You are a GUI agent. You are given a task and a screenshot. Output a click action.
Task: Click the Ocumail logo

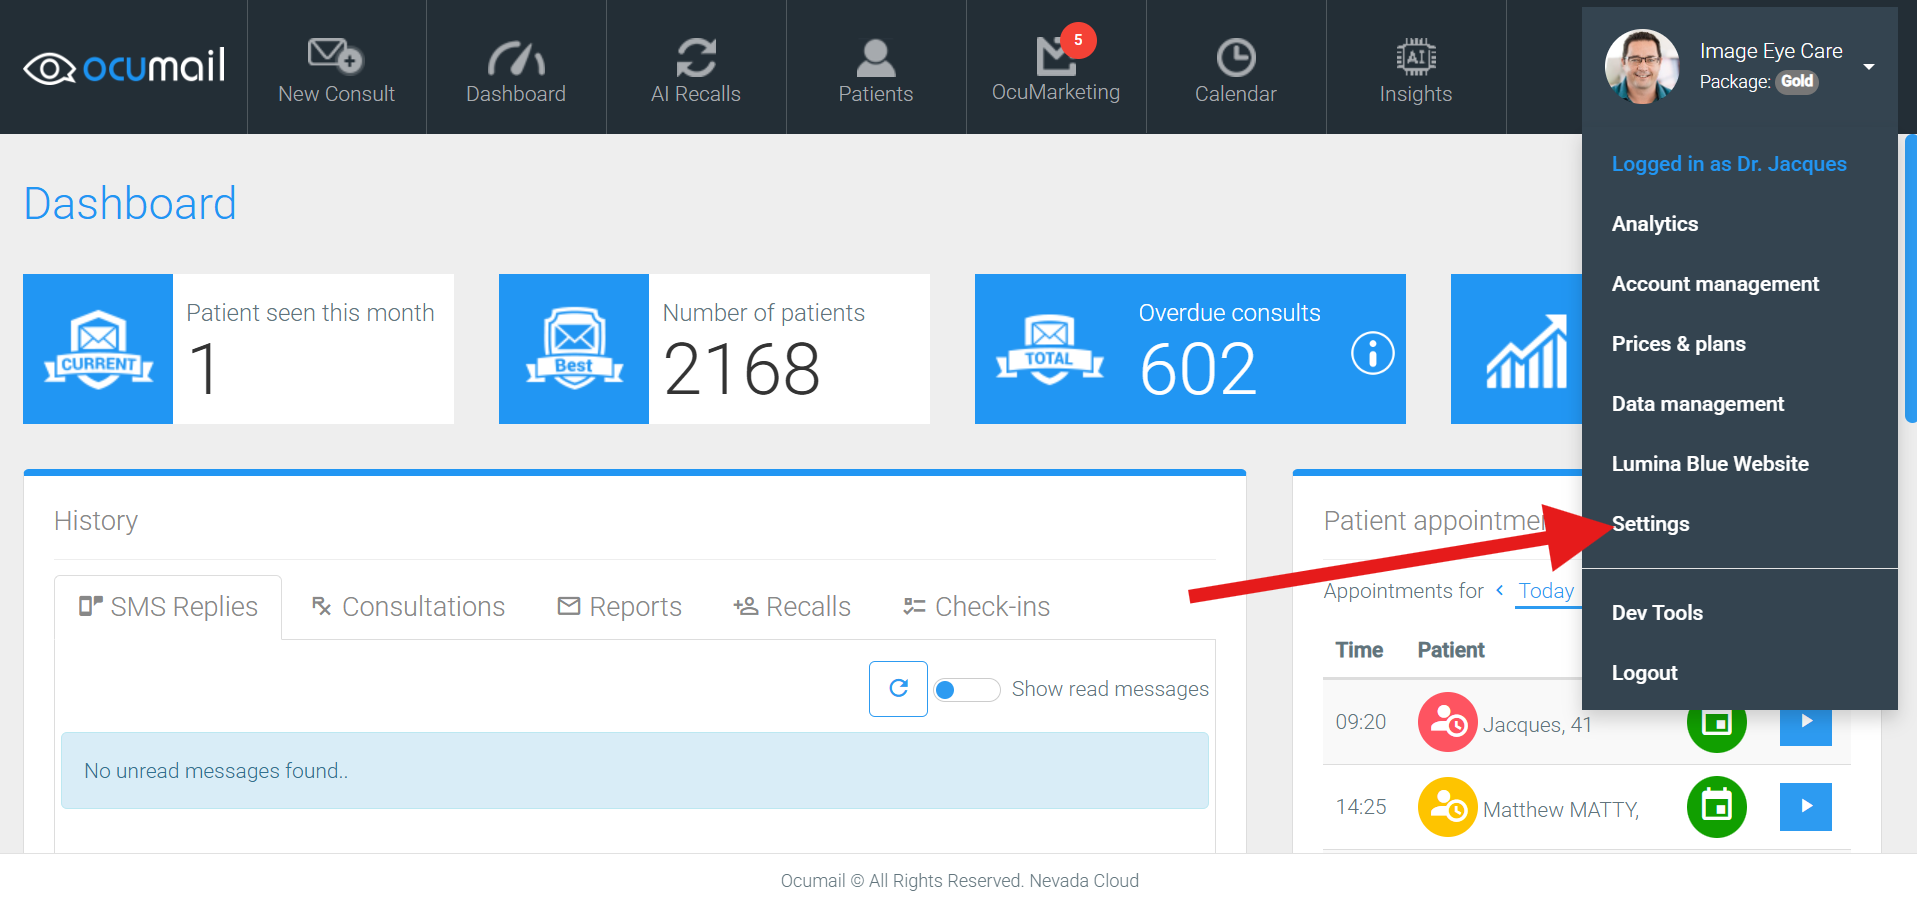point(124,67)
